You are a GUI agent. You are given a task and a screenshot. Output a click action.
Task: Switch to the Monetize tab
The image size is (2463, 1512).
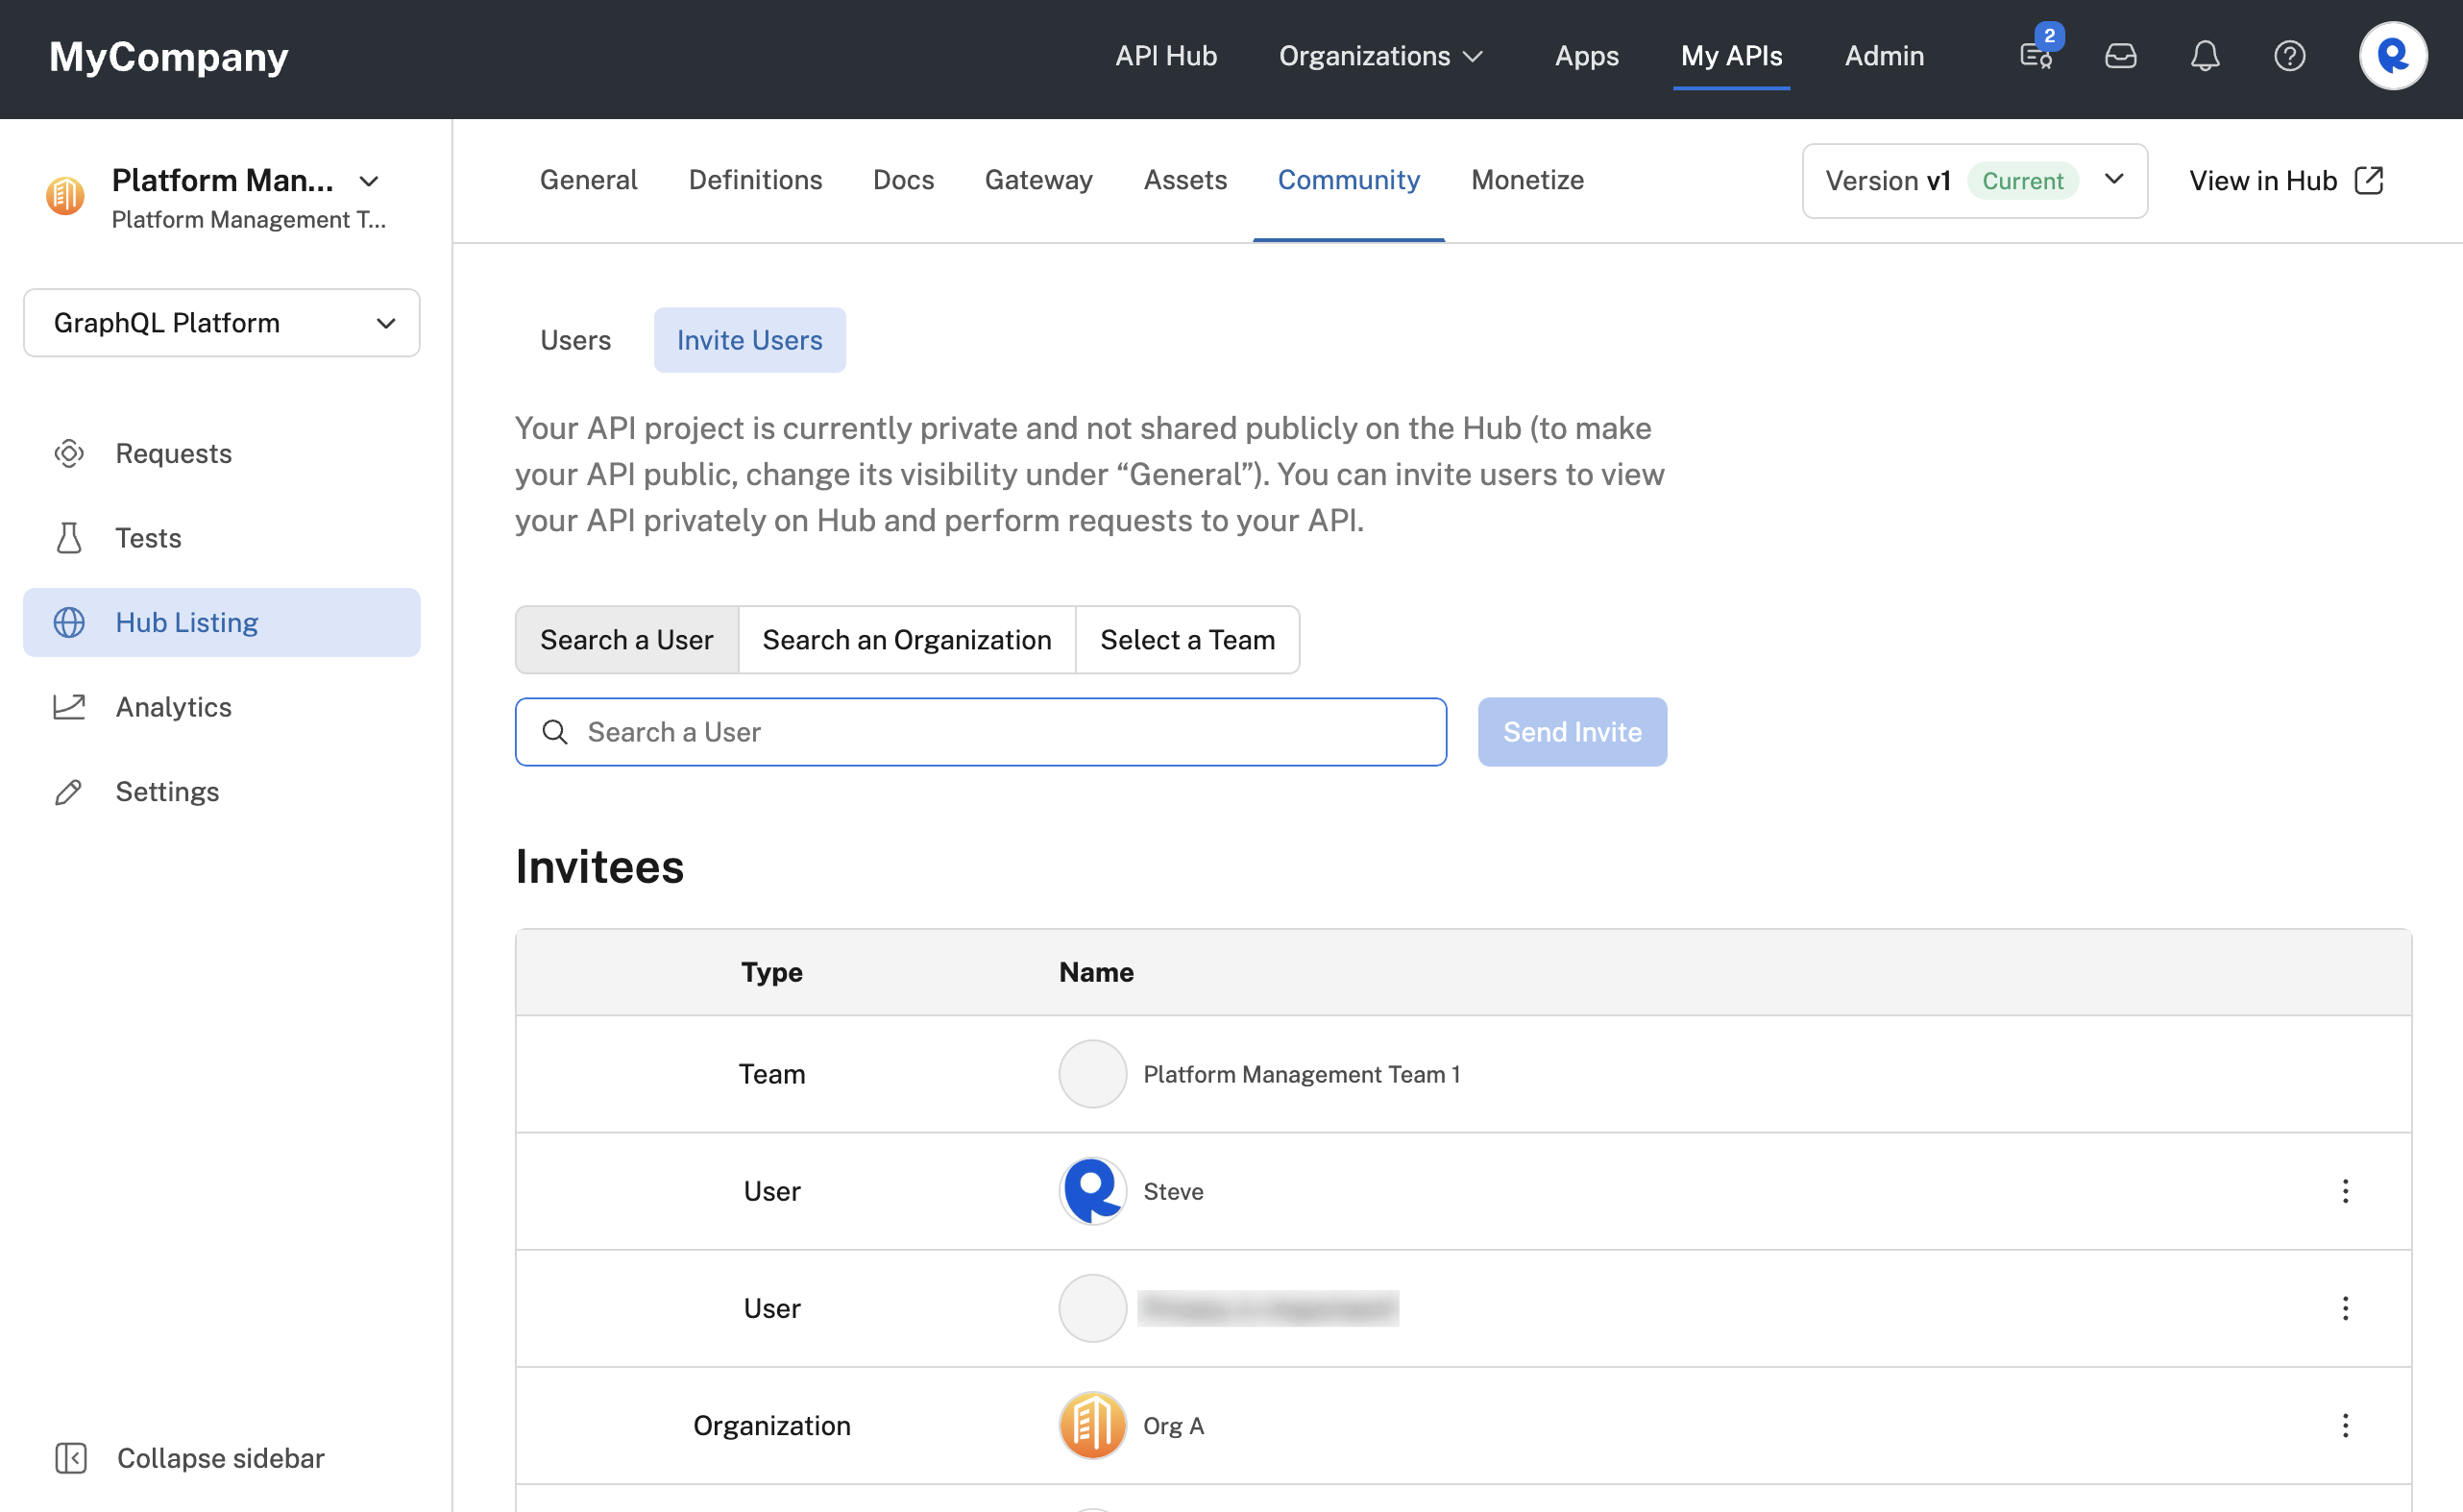tap(1527, 180)
